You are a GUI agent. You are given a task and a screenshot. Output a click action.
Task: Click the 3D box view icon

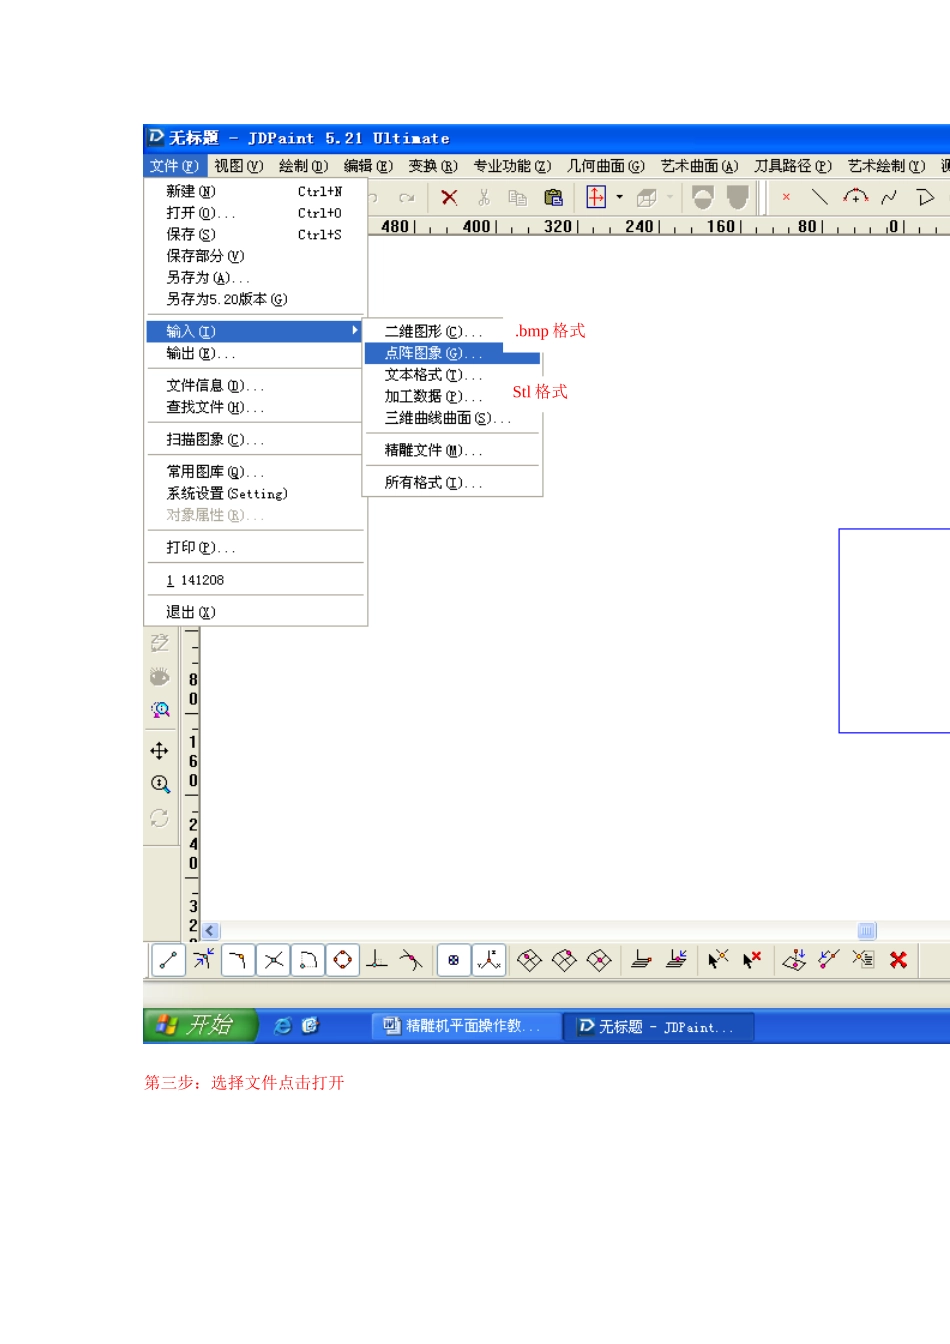(647, 198)
